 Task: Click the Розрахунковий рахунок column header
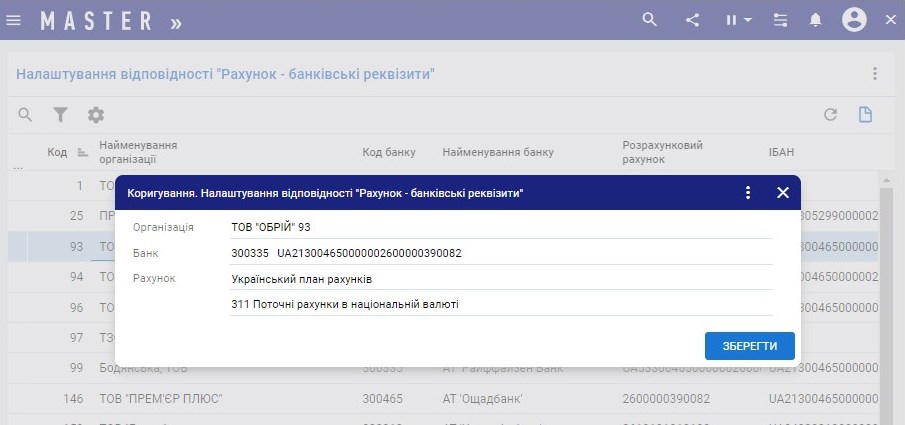tap(663, 152)
